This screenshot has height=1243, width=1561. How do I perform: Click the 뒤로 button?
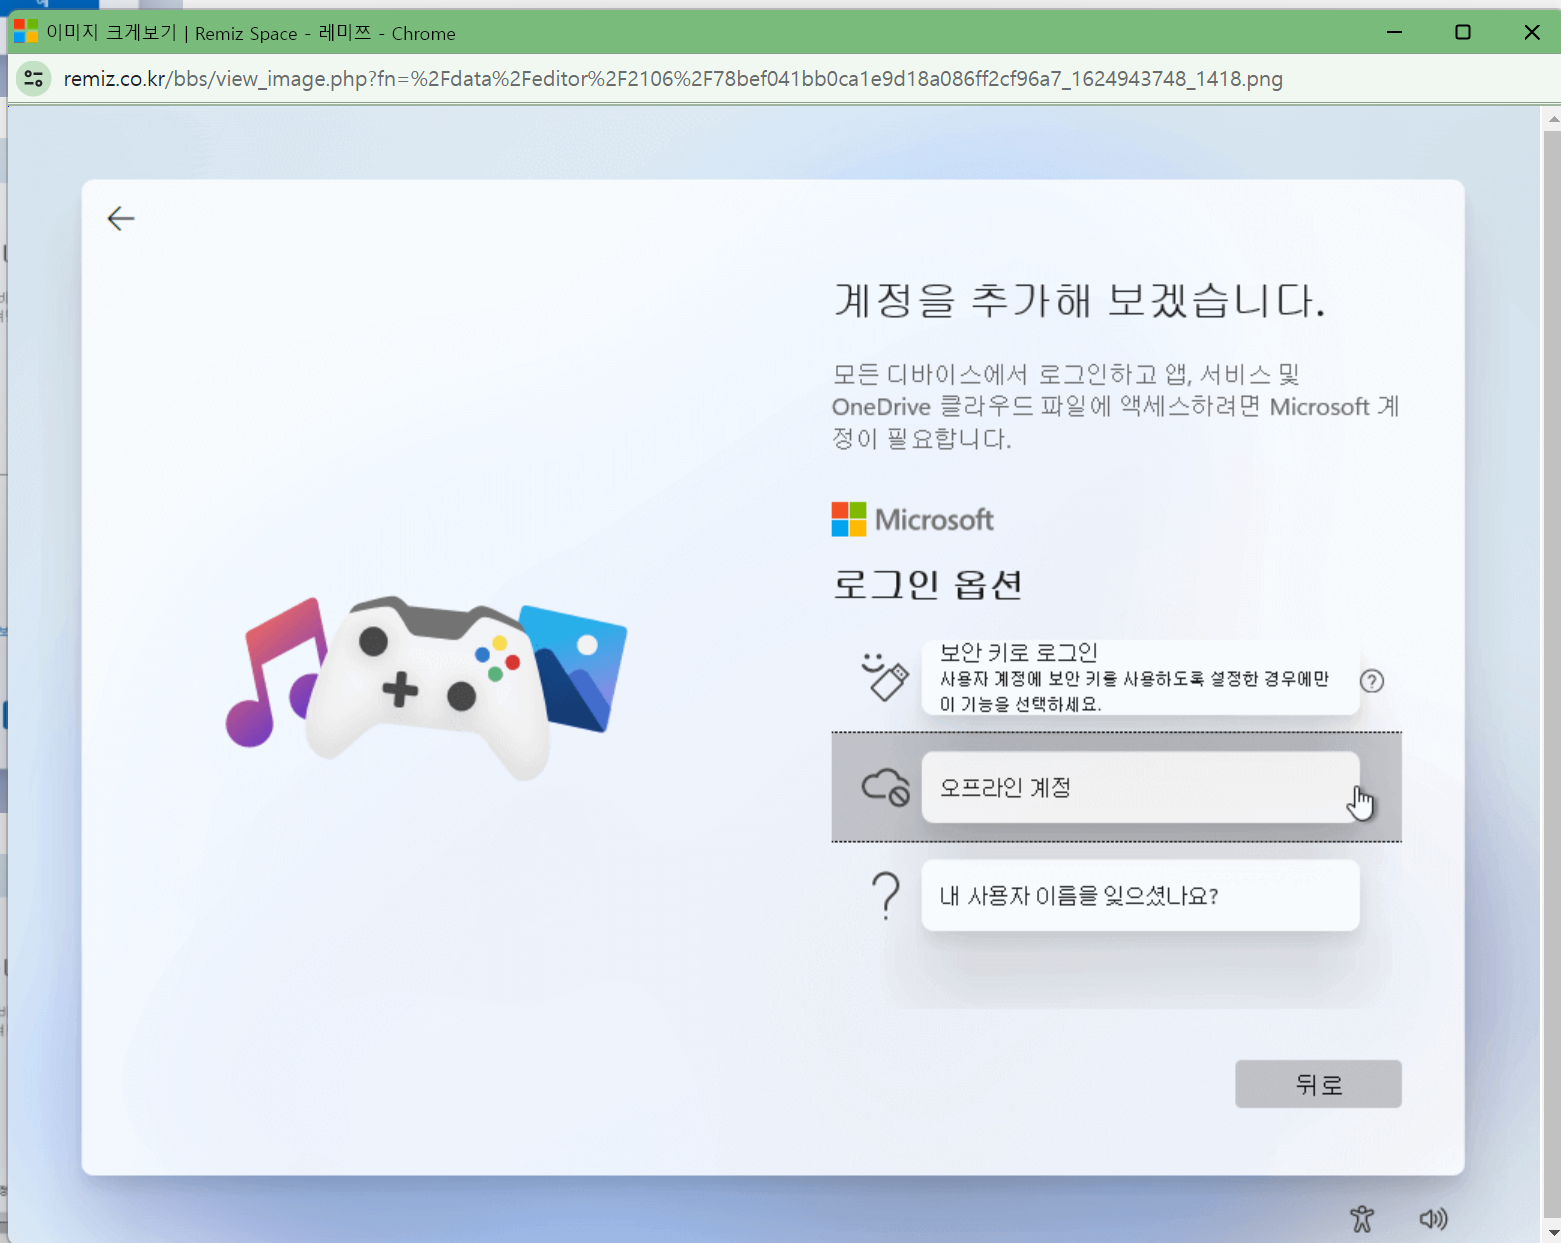pyautogui.click(x=1318, y=1084)
